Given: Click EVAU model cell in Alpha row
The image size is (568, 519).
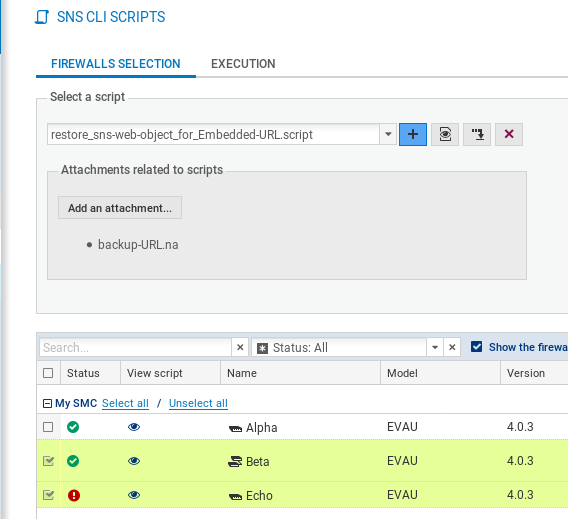Looking at the screenshot, I should [402, 427].
